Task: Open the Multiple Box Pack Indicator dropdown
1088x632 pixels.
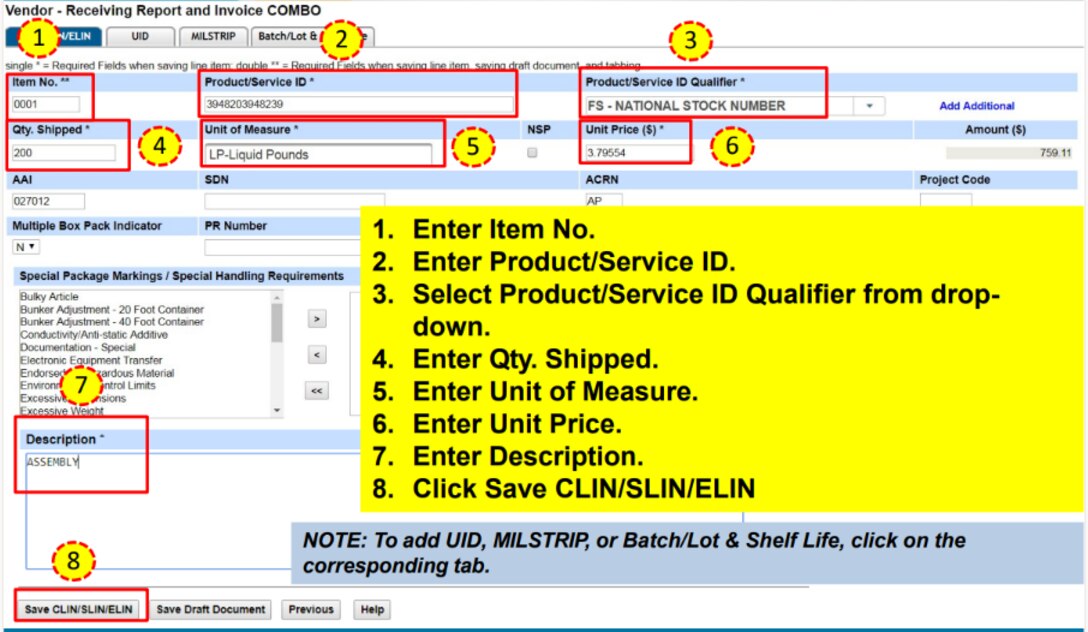Action: click(x=22, y=246)
